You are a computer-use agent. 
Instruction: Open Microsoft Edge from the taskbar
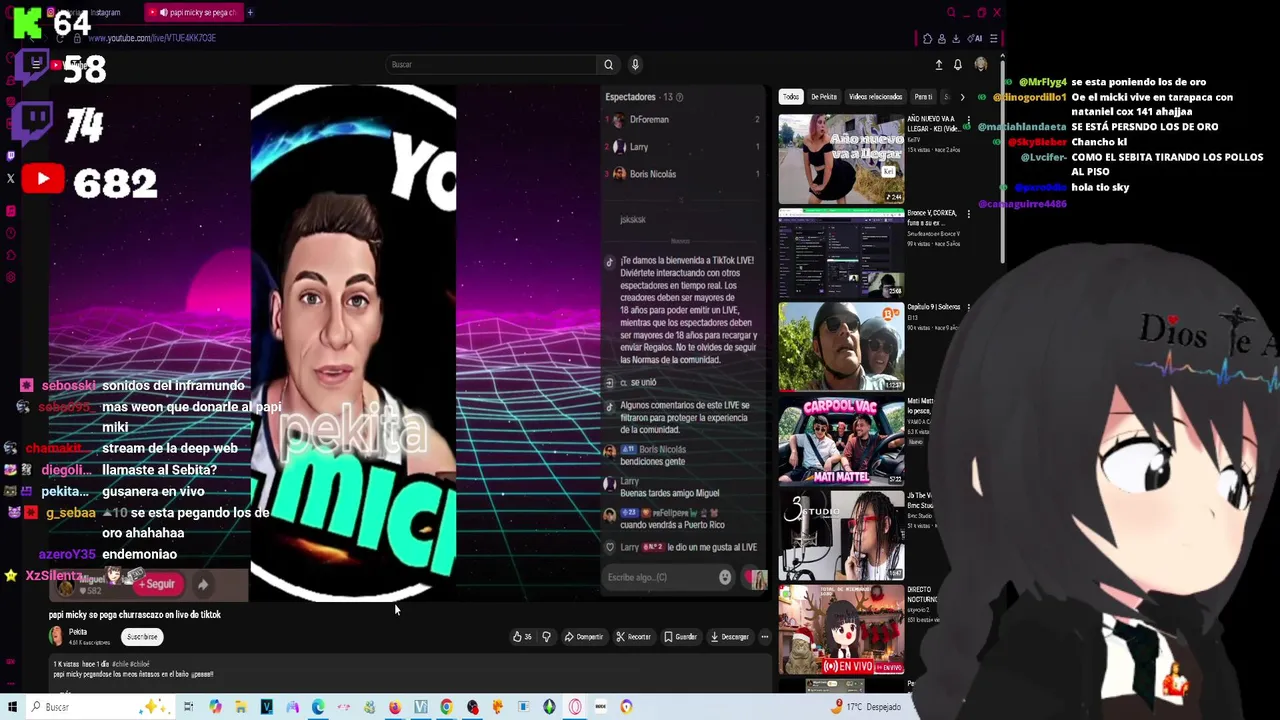click(x=318, y=707)
